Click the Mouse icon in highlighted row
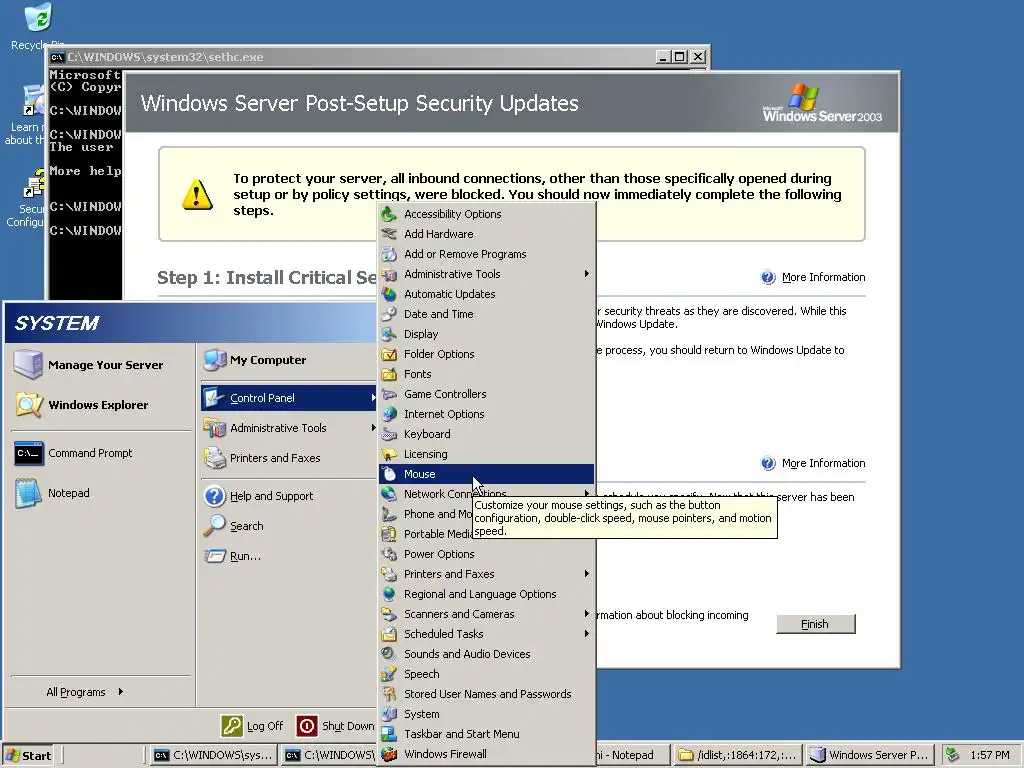Viewport: 1024px width, 768px height. coord(389,474)
